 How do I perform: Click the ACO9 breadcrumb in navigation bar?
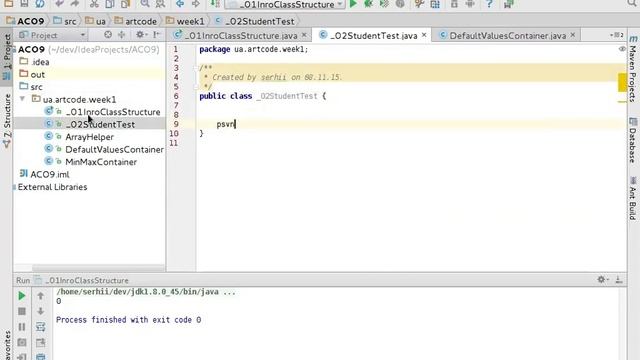click(25, 21)
